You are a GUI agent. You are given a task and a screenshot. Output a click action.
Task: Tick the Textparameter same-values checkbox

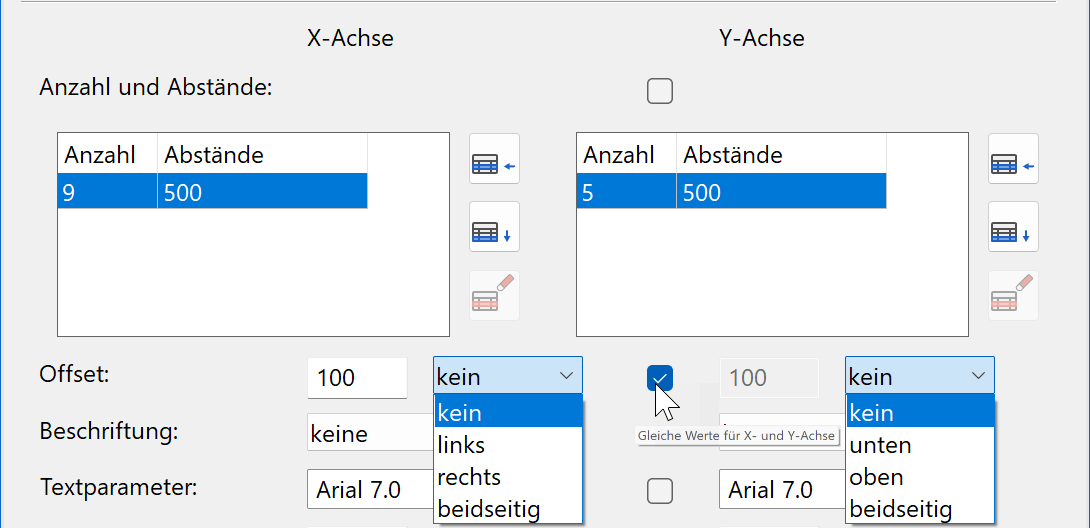(660, 490)
